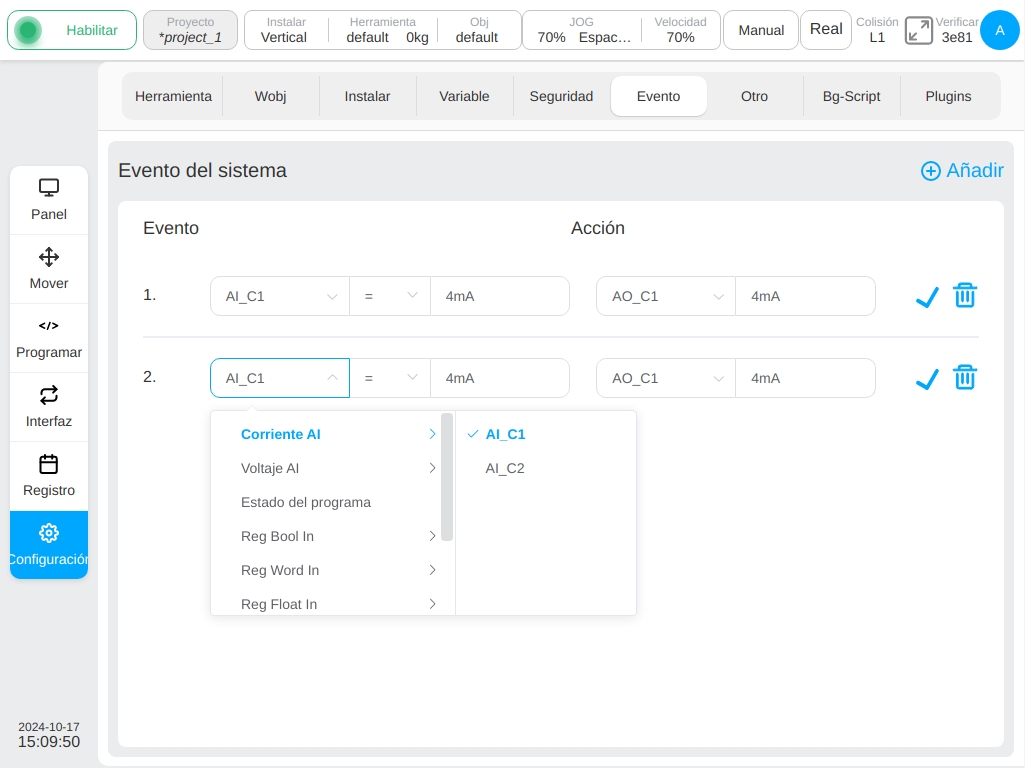Open the Programar sidebar page
The image size is (1025, 768).
[x=49, y=339]
